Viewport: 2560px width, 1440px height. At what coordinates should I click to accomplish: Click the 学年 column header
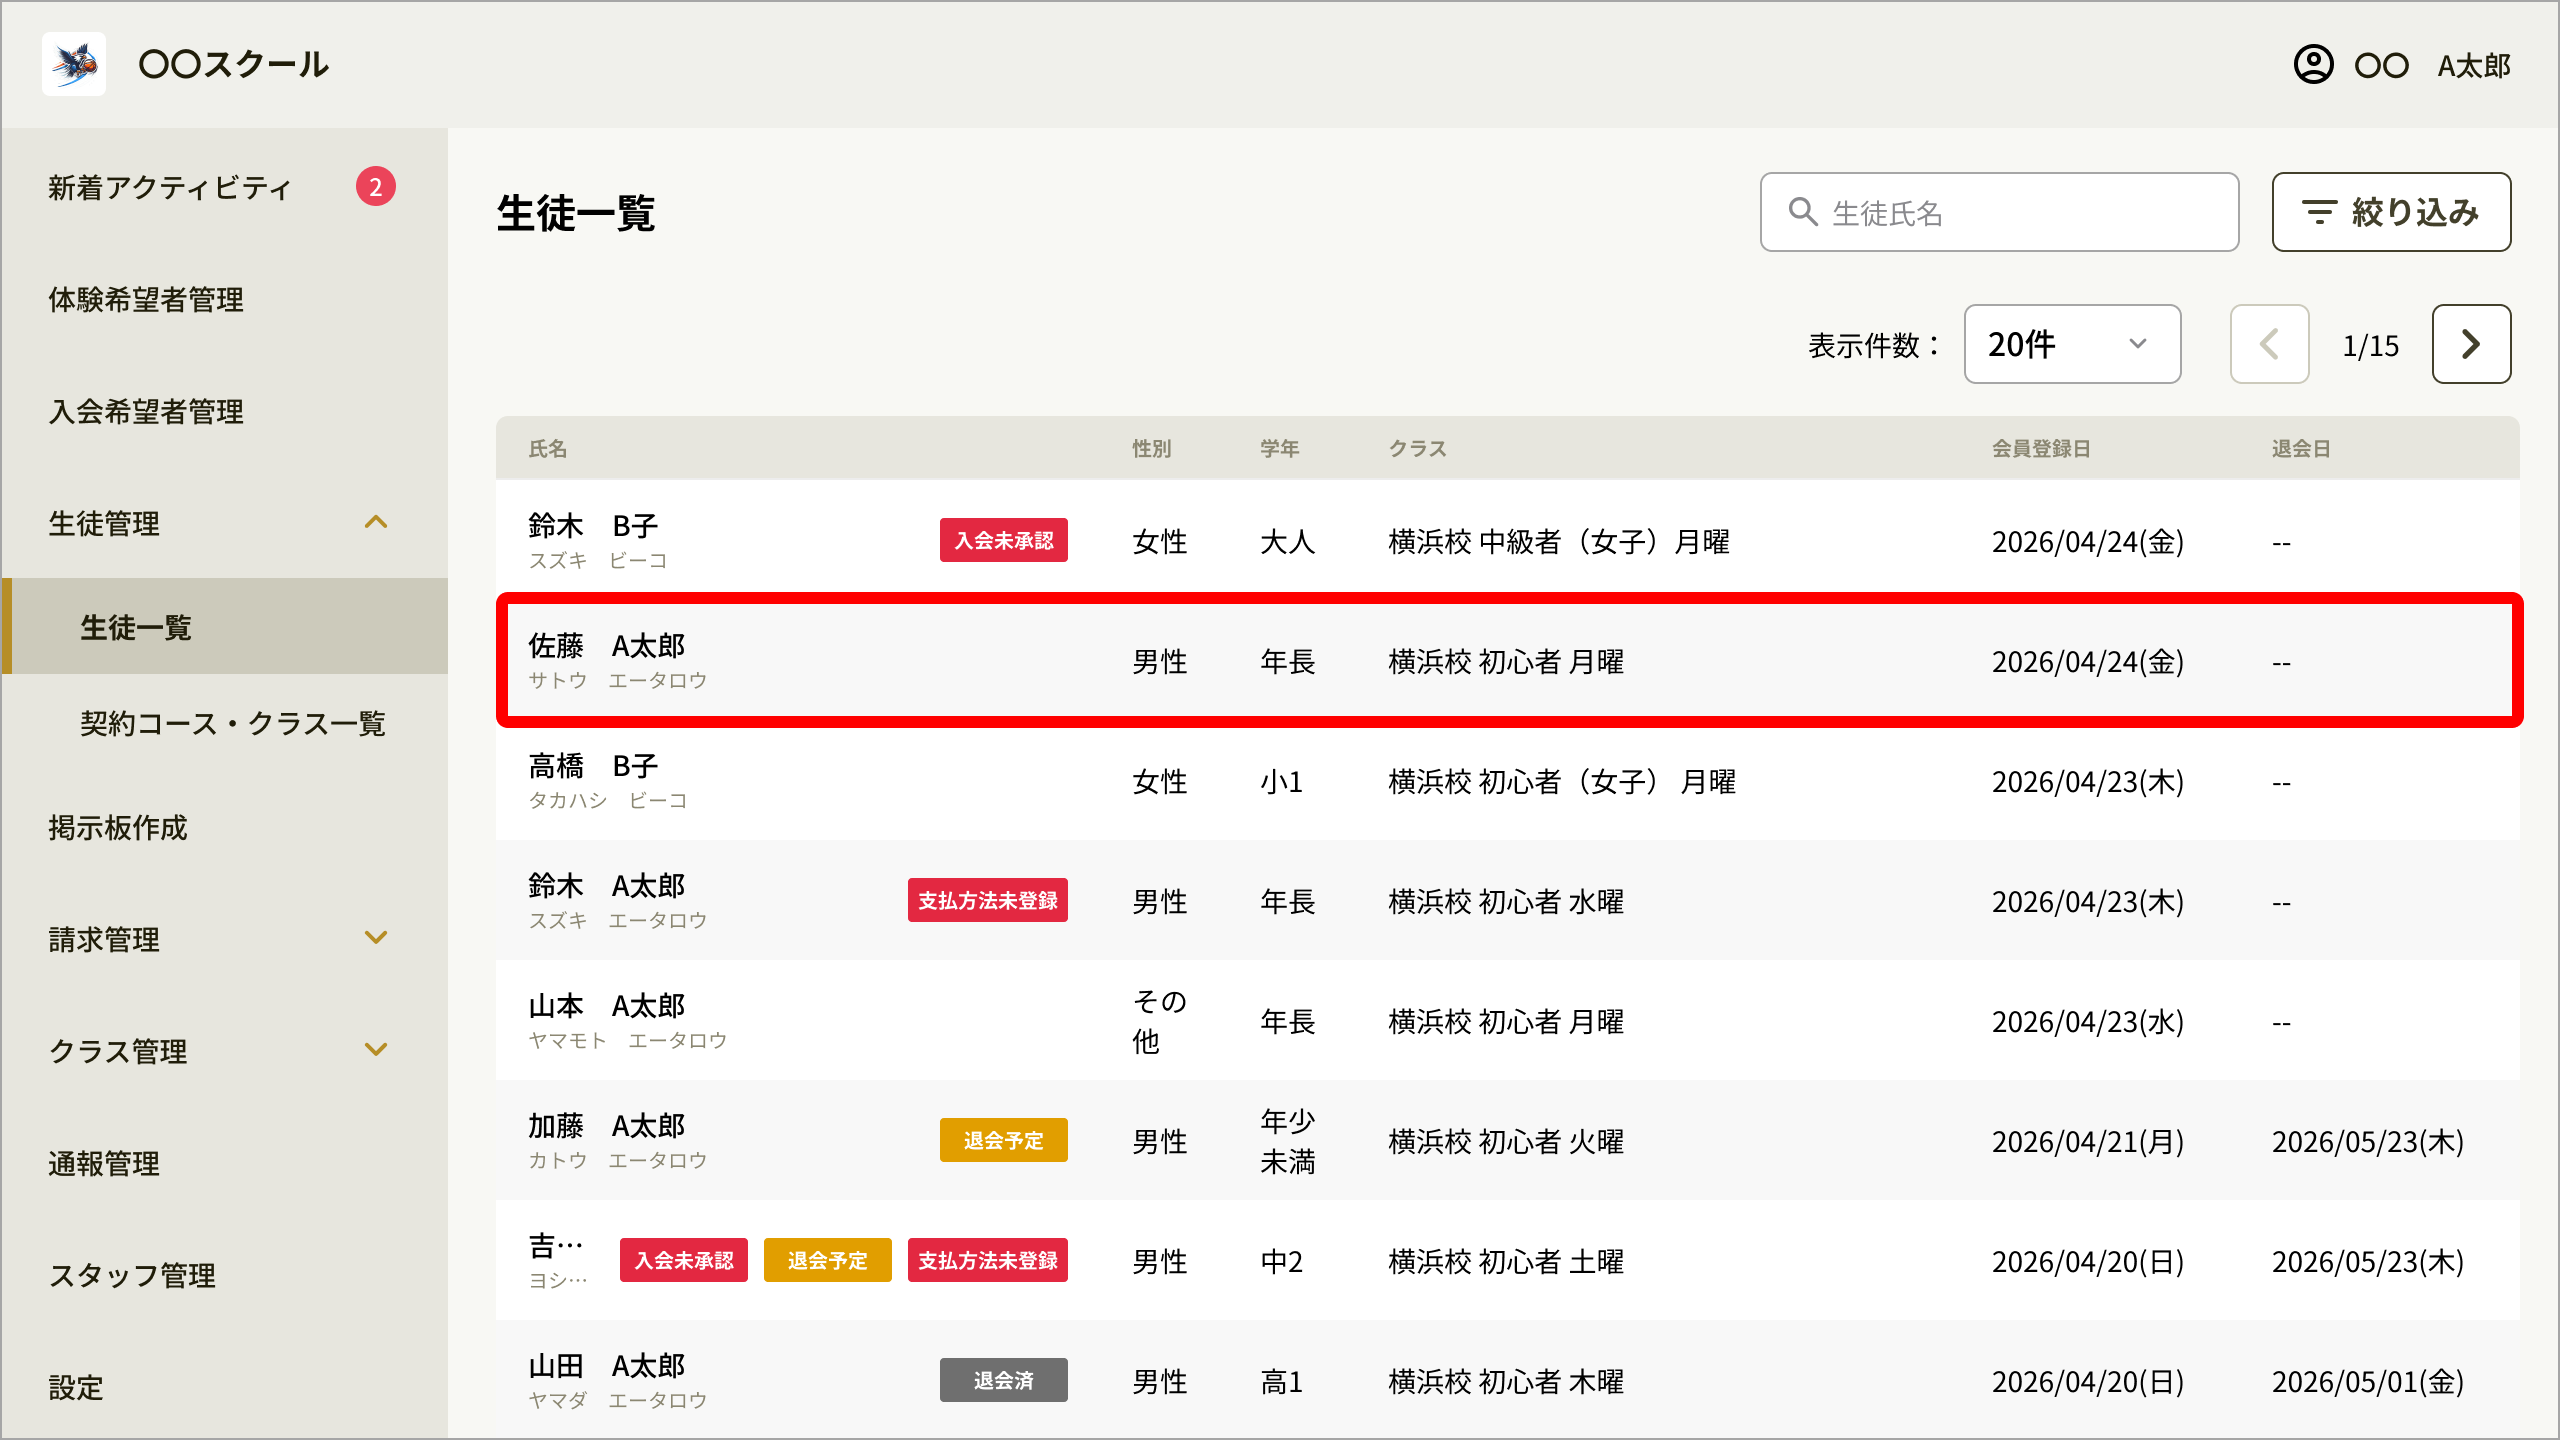pos(1280,449)
